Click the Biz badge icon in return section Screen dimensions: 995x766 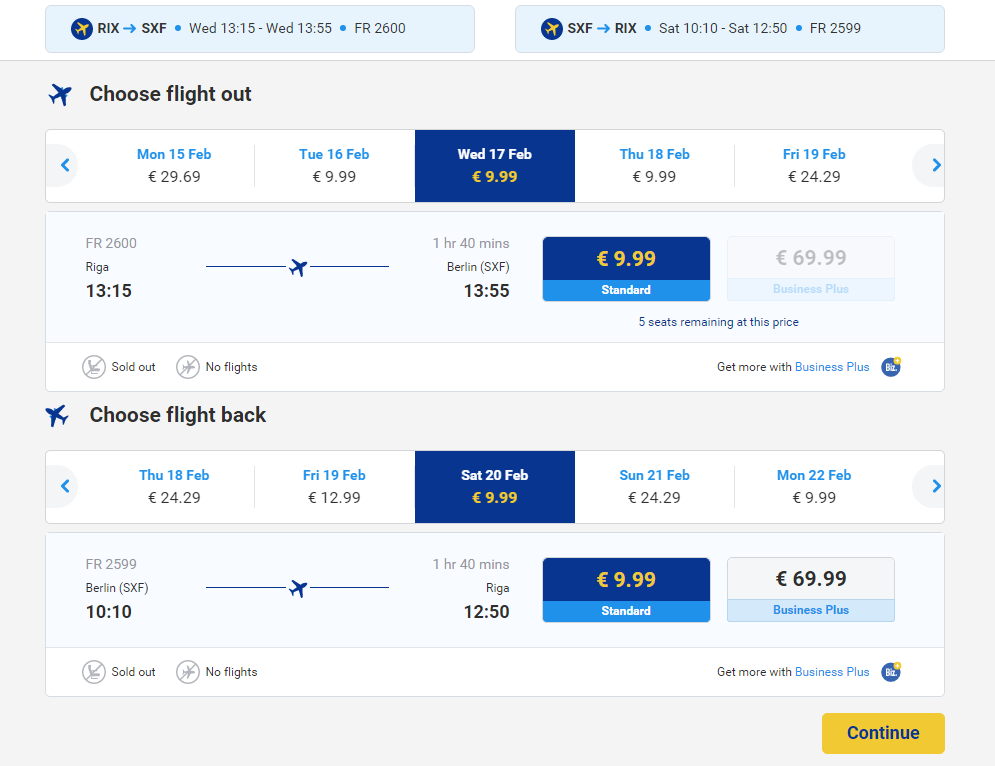(x=891, y=671)
